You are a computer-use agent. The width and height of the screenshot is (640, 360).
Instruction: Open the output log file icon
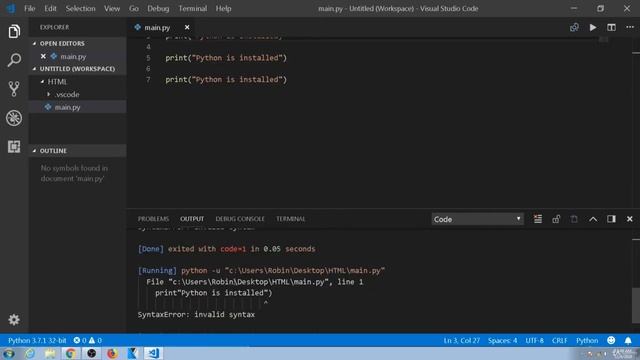[x=574, y=219]
